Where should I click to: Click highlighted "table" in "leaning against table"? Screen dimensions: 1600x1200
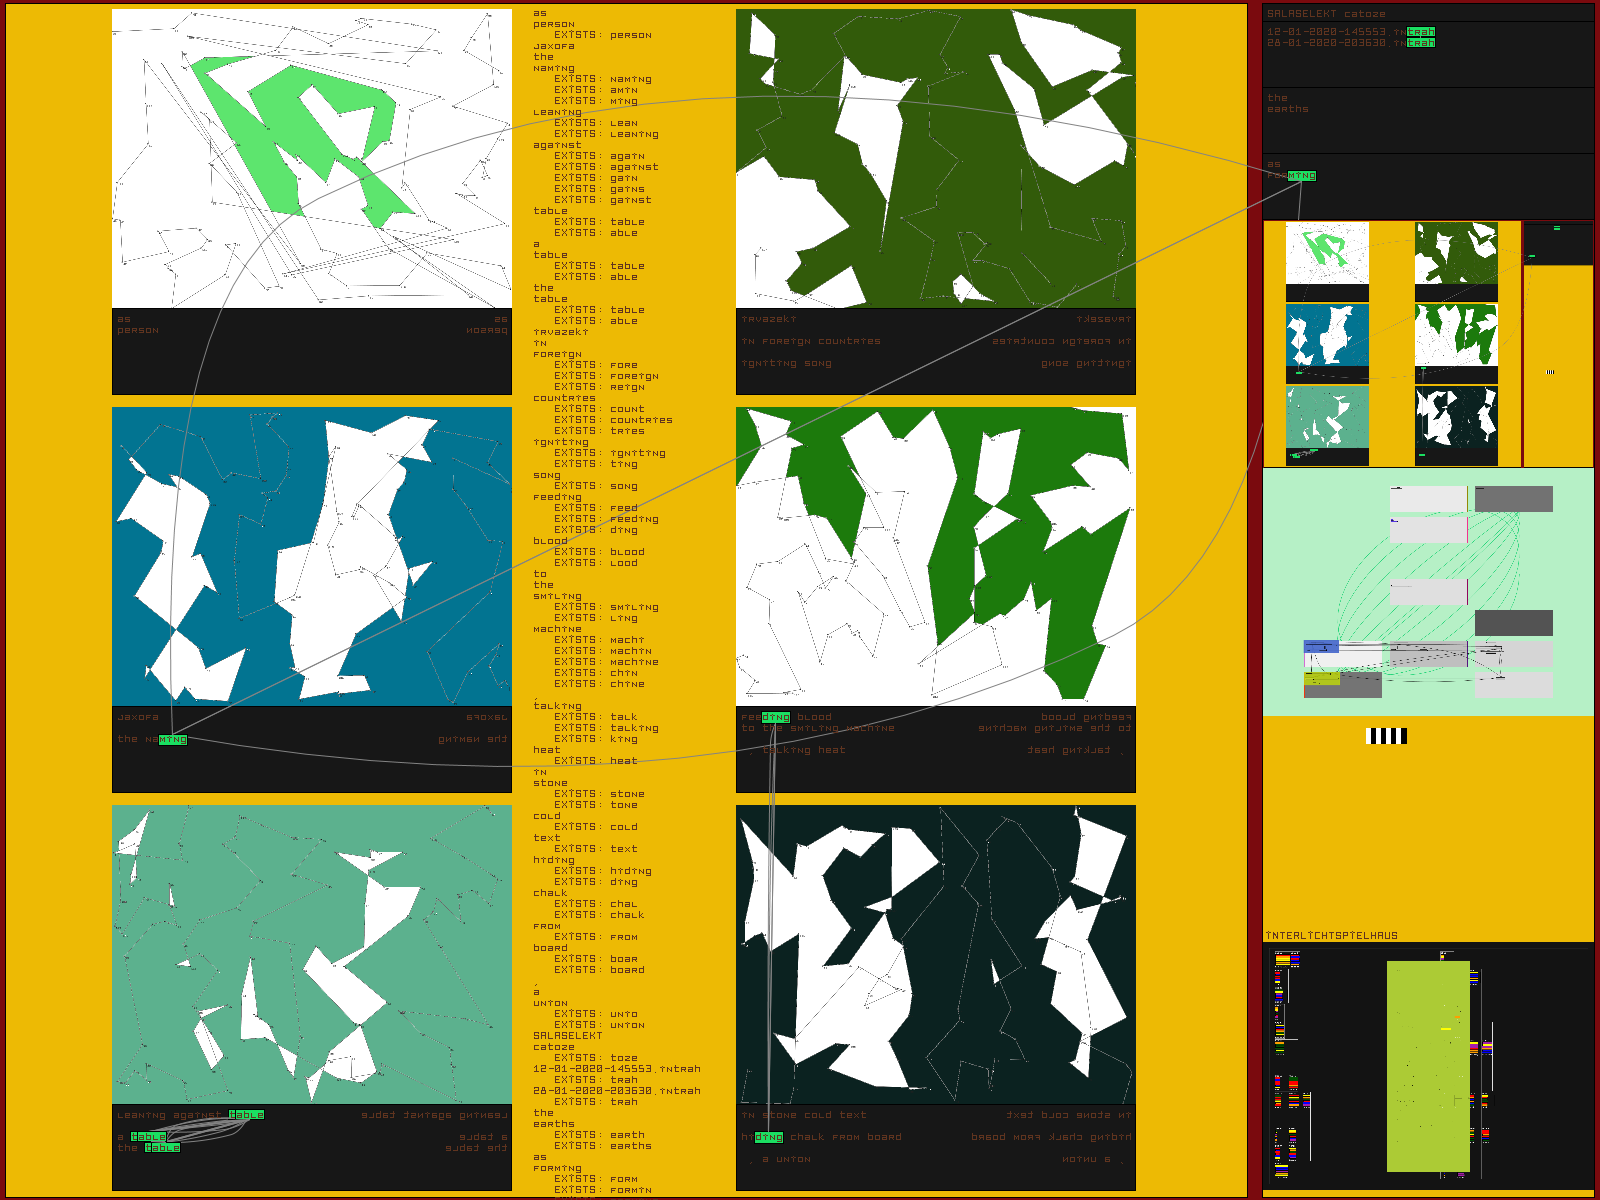coord(246,1115)
